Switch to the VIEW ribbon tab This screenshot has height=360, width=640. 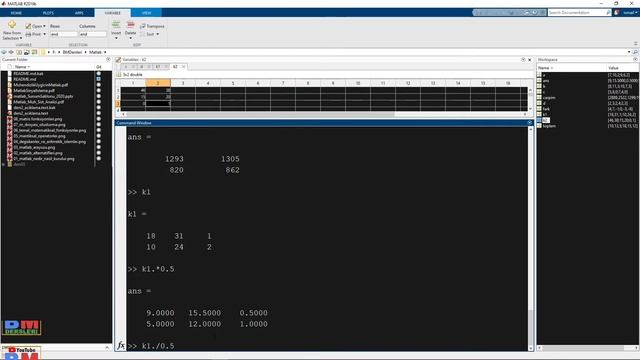coord(147,13)
